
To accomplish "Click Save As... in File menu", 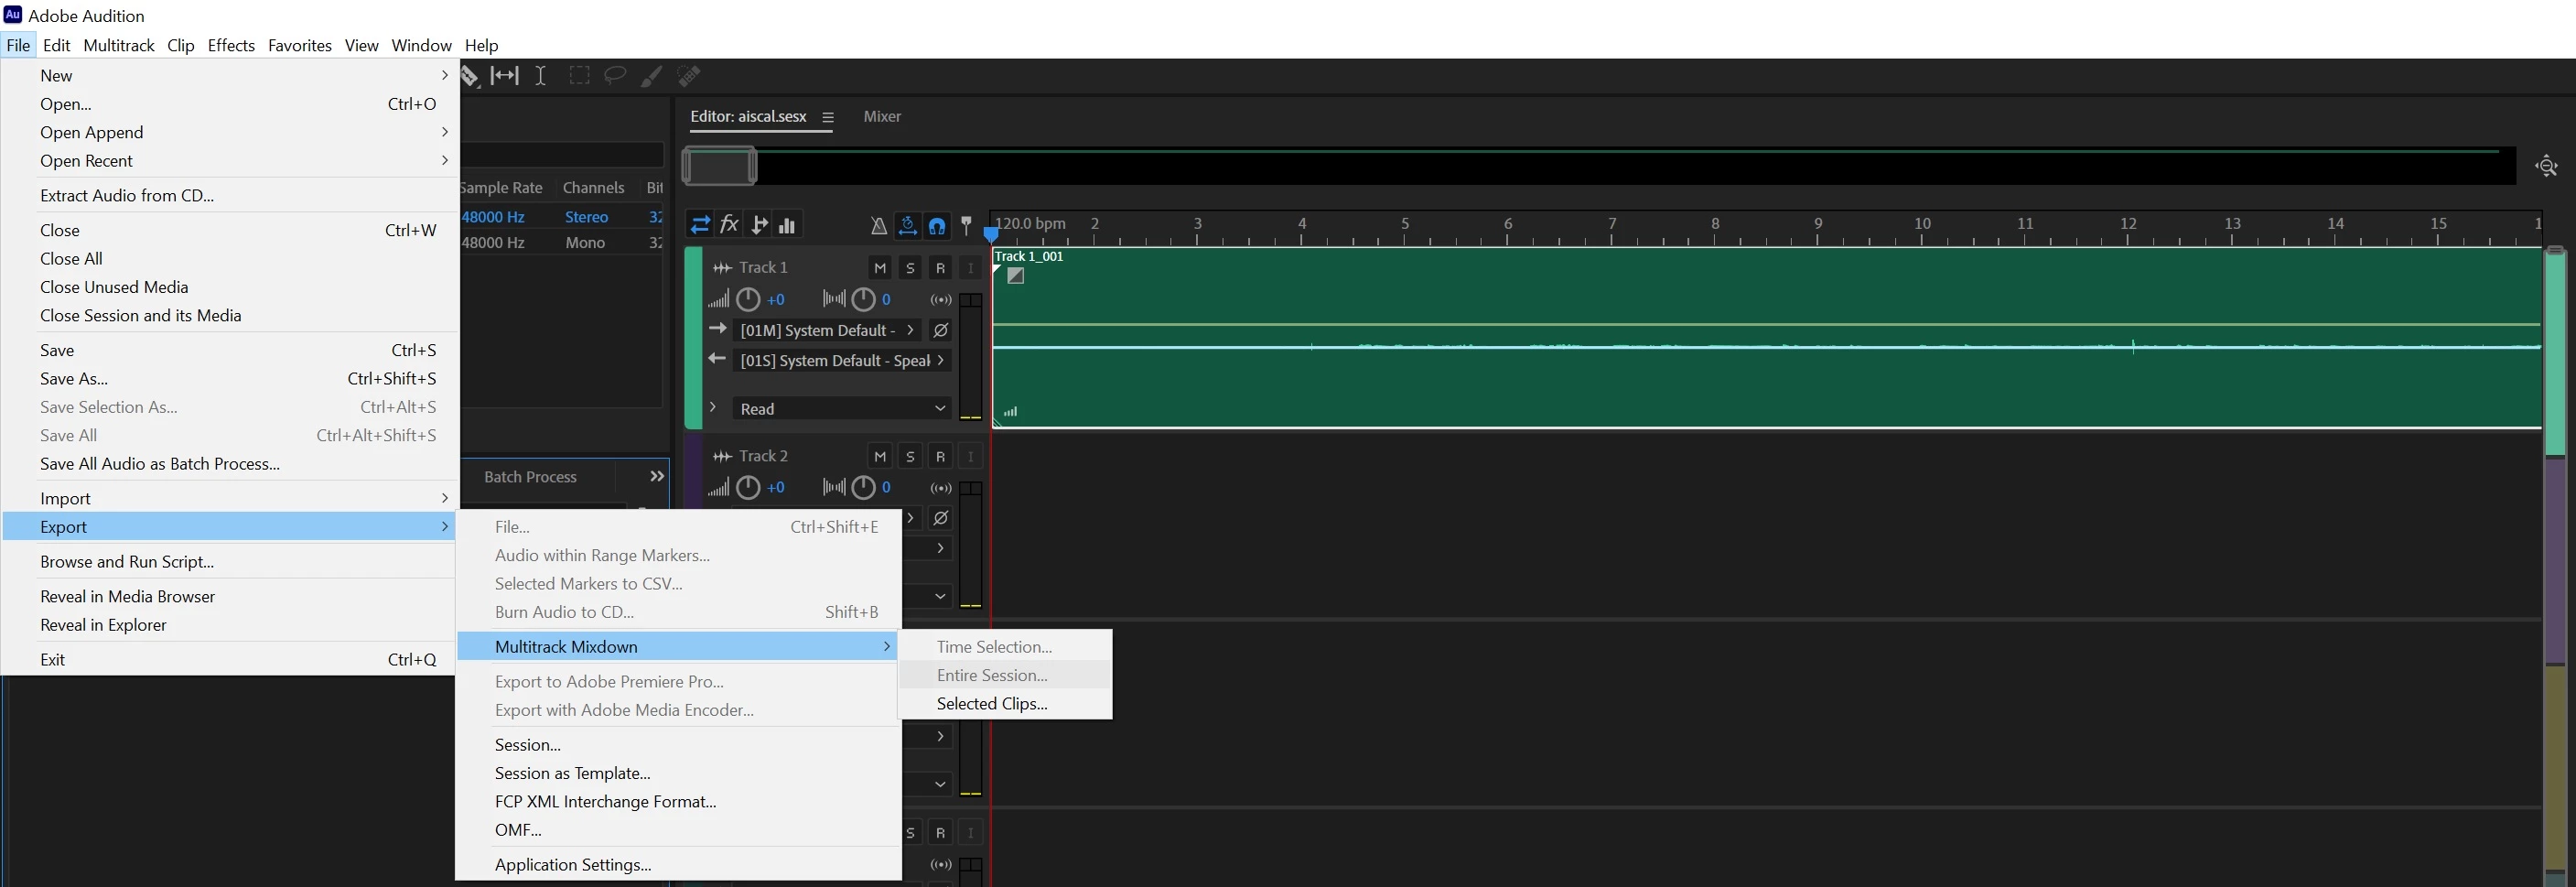I will (x=230, y=378).
